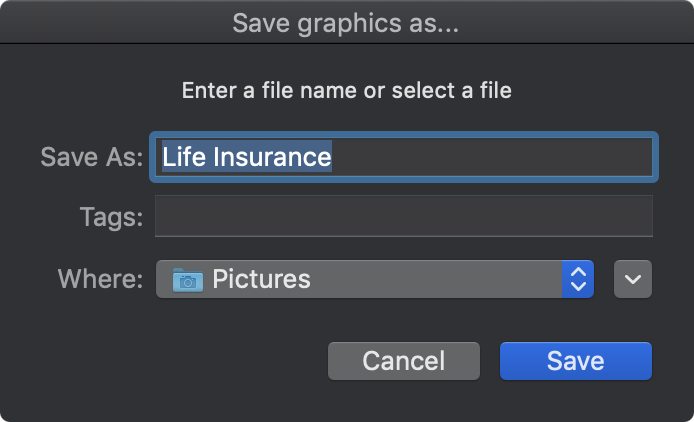Click the down chevron icon beside Pictures popup

632,279
